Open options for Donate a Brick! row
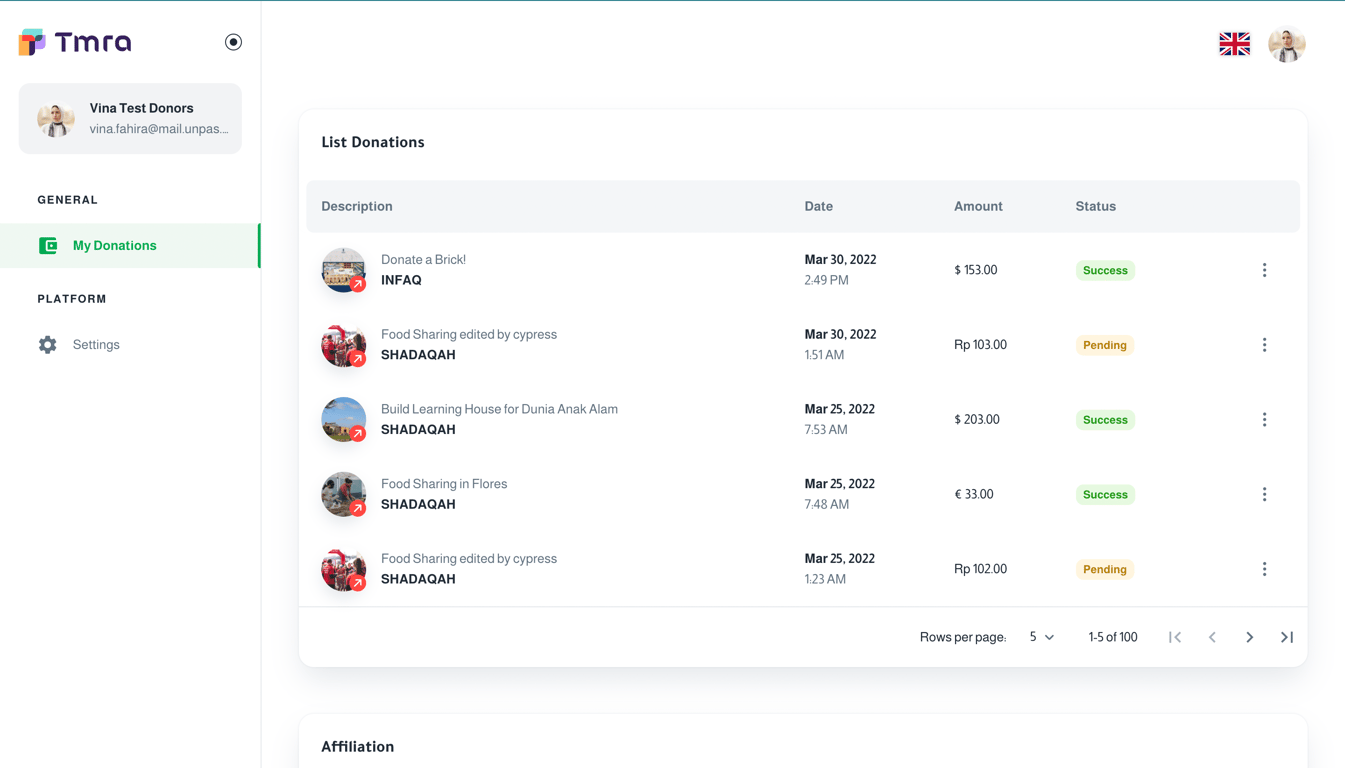The height and width of the screenshot is (768, 1345). [1264, 270]
